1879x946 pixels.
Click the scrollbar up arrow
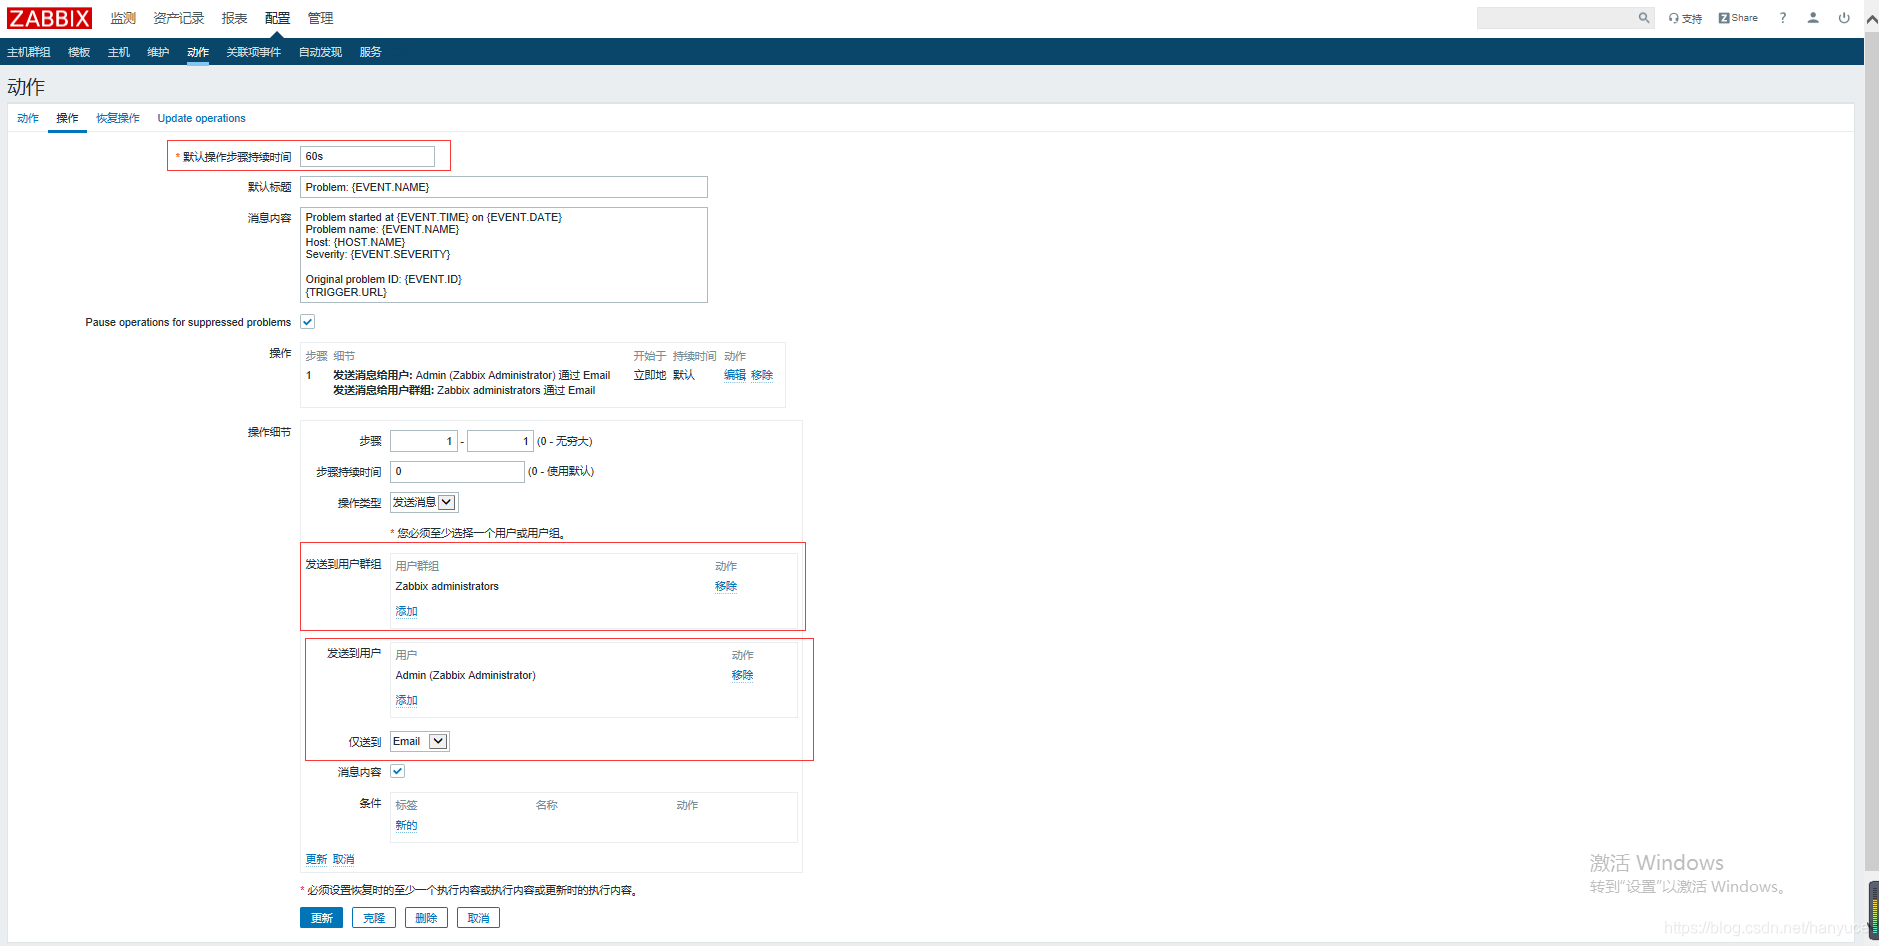tap(1871, 18)
